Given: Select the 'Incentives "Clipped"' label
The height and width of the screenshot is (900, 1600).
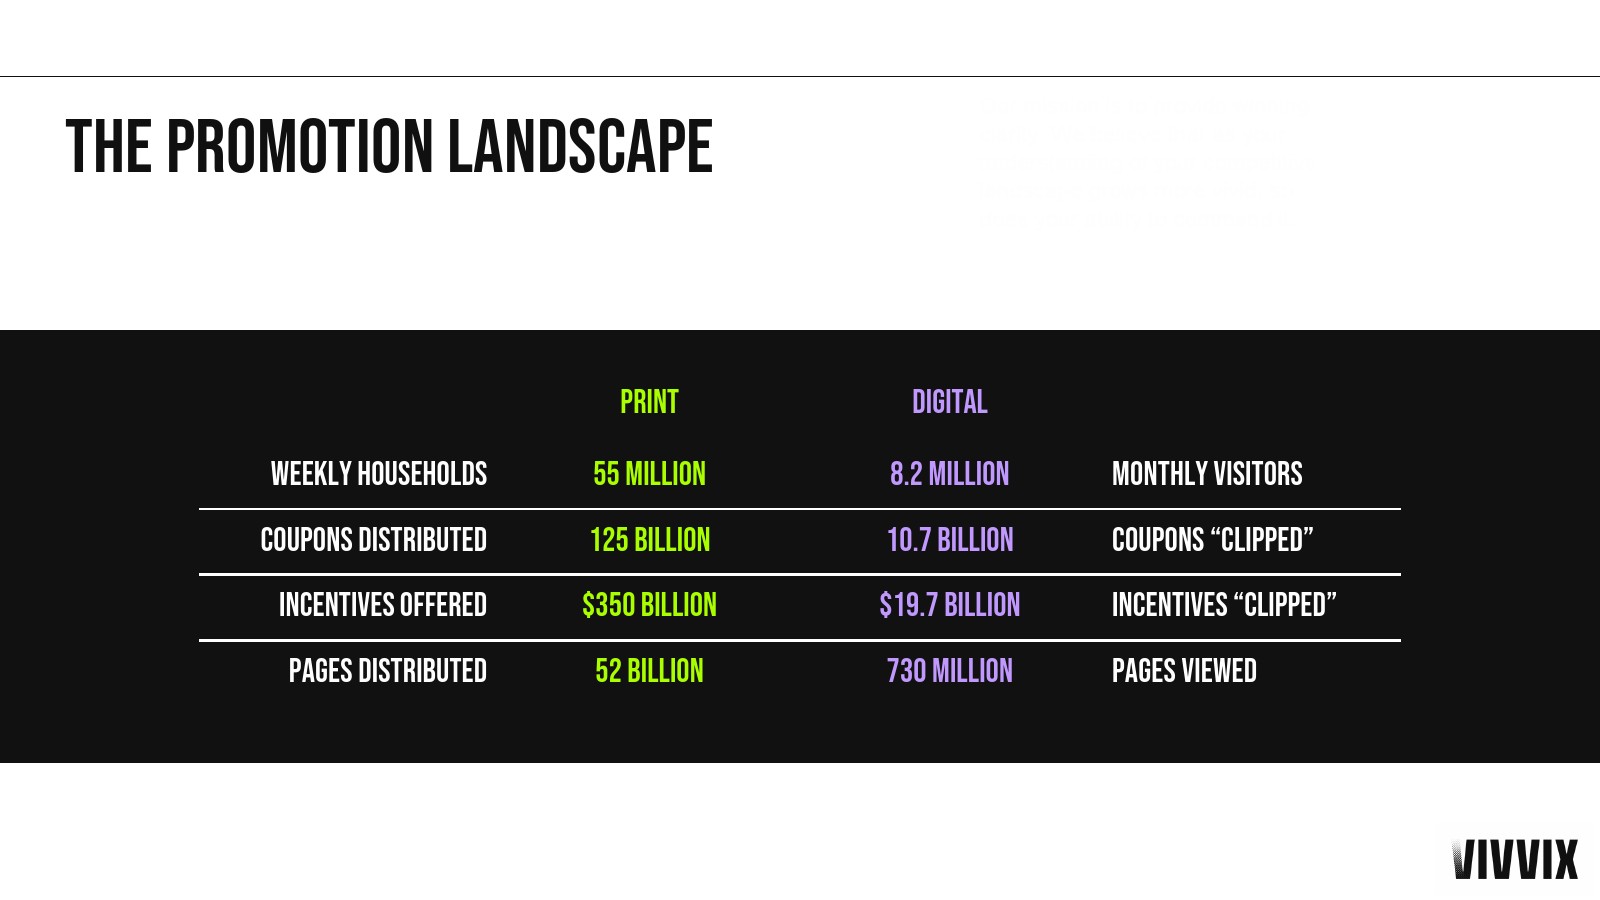Looking at the screenshot, I should click(1224, 605).
